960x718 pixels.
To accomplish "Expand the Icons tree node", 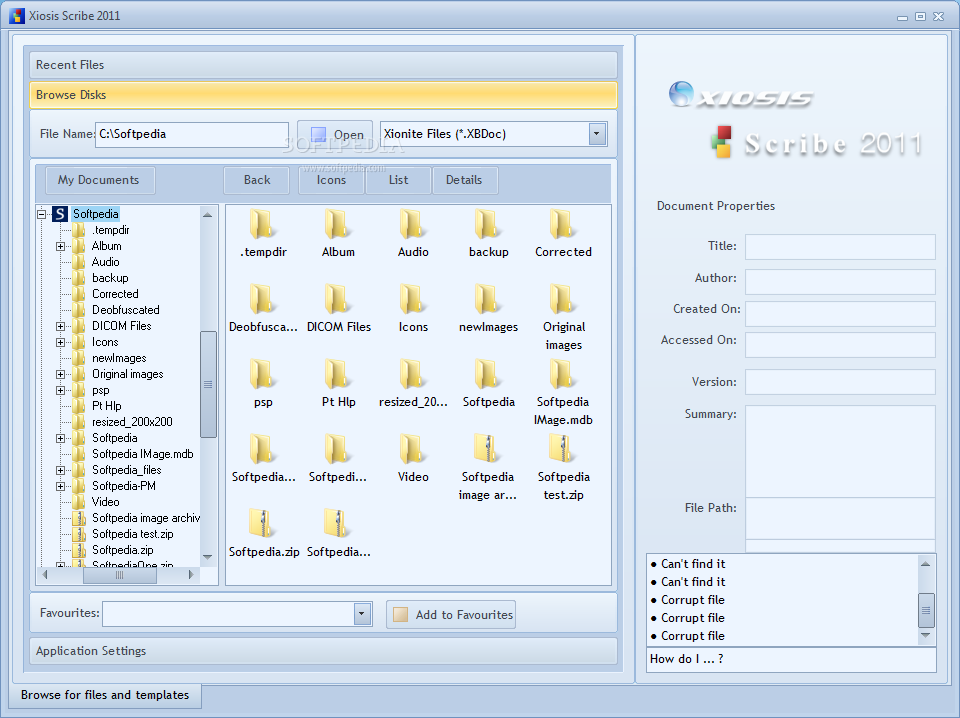I will [61, 342].
